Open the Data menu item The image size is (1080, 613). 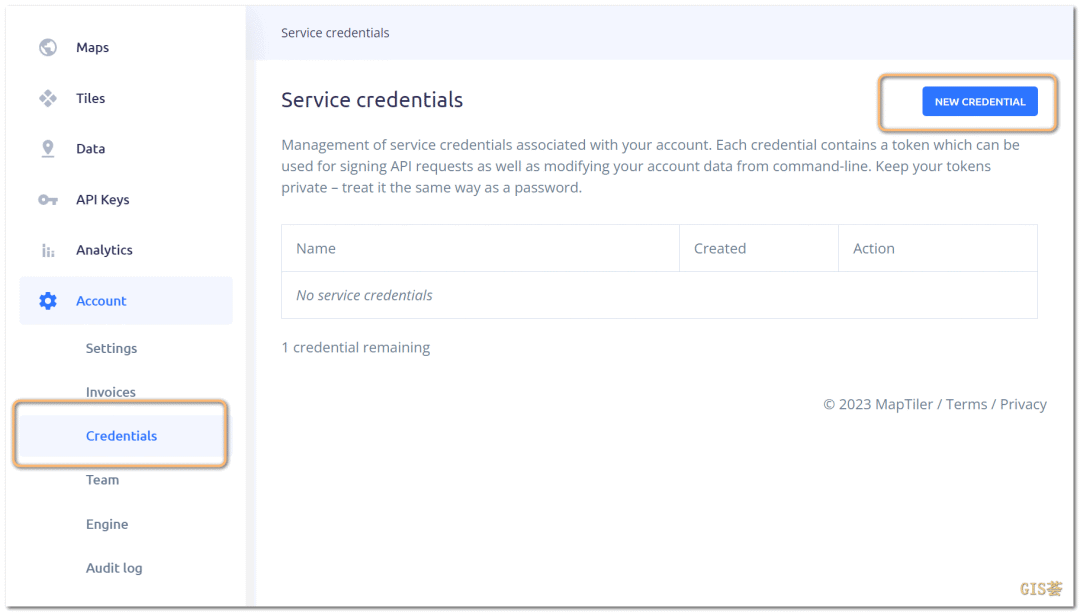(x=90, y=149)
